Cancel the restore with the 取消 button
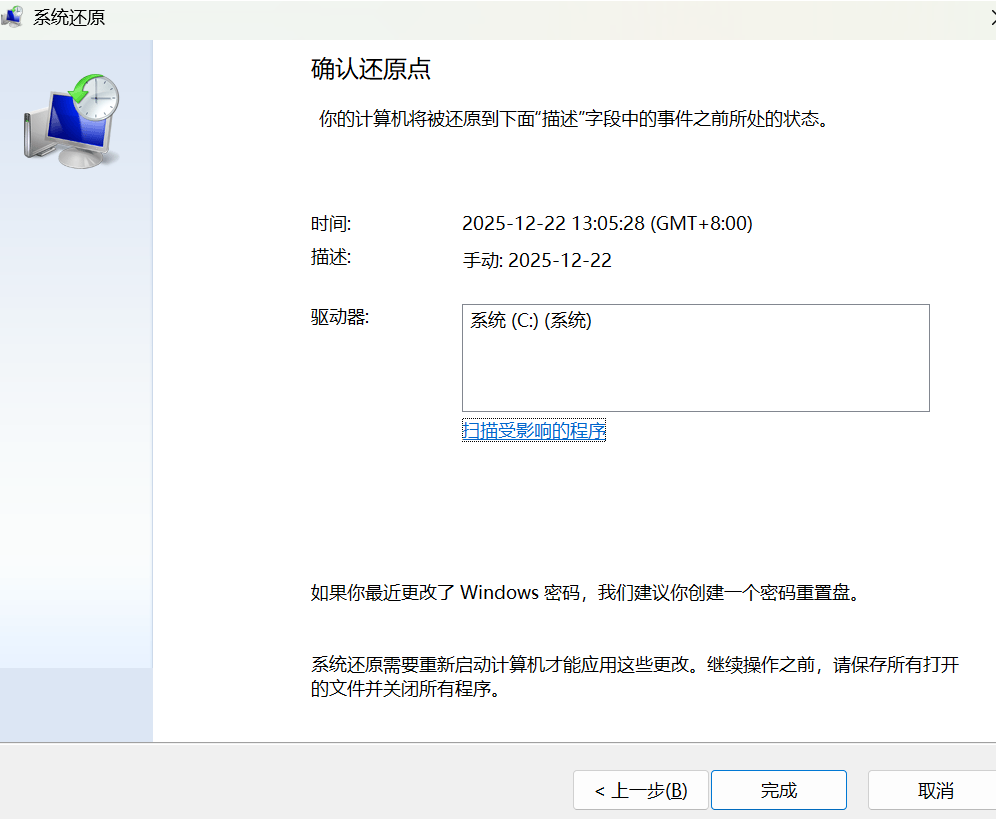This screenshot has height=819, width=996. [934, 790]
